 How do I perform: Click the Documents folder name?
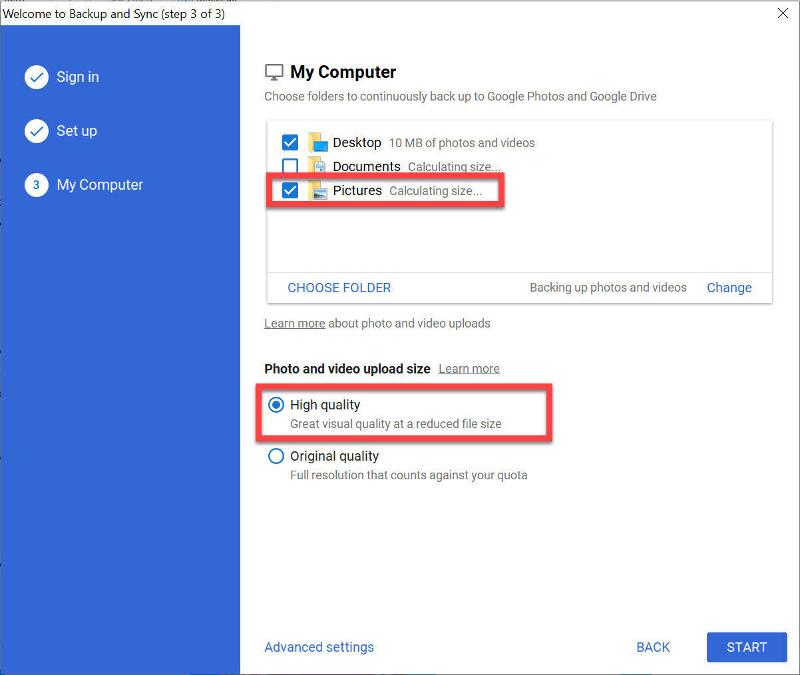tap(366, 167)
